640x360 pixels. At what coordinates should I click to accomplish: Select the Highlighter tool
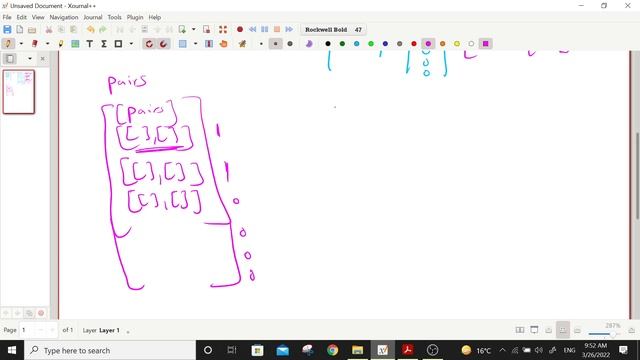click(61, 44)
